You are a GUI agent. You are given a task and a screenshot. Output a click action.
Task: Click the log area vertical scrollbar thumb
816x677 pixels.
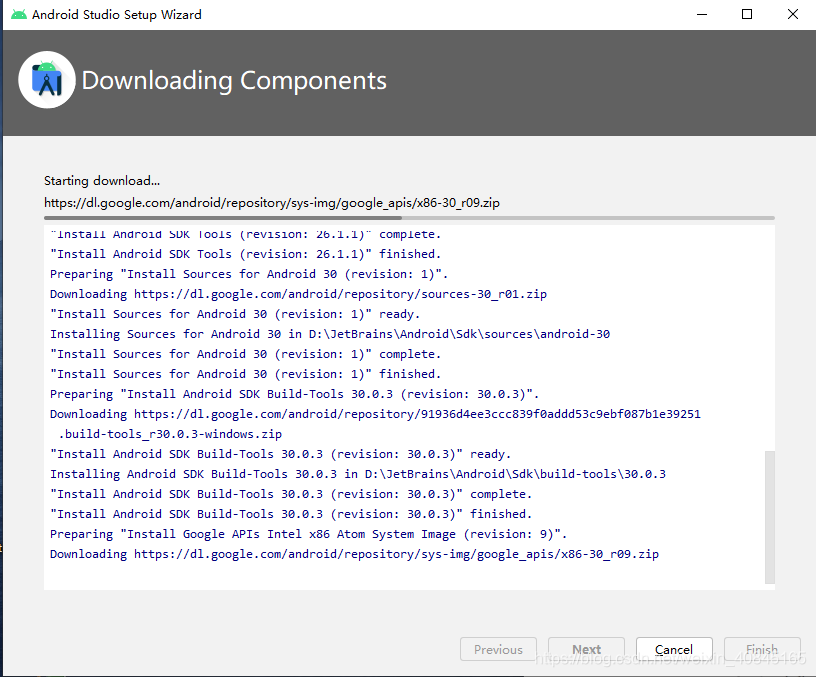770,517
